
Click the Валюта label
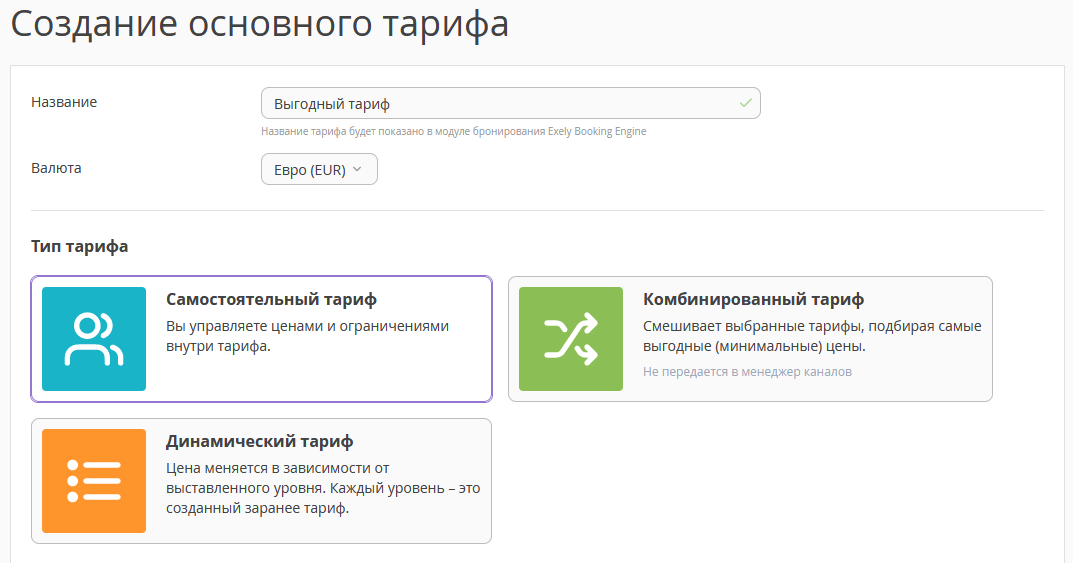[56, 168]
